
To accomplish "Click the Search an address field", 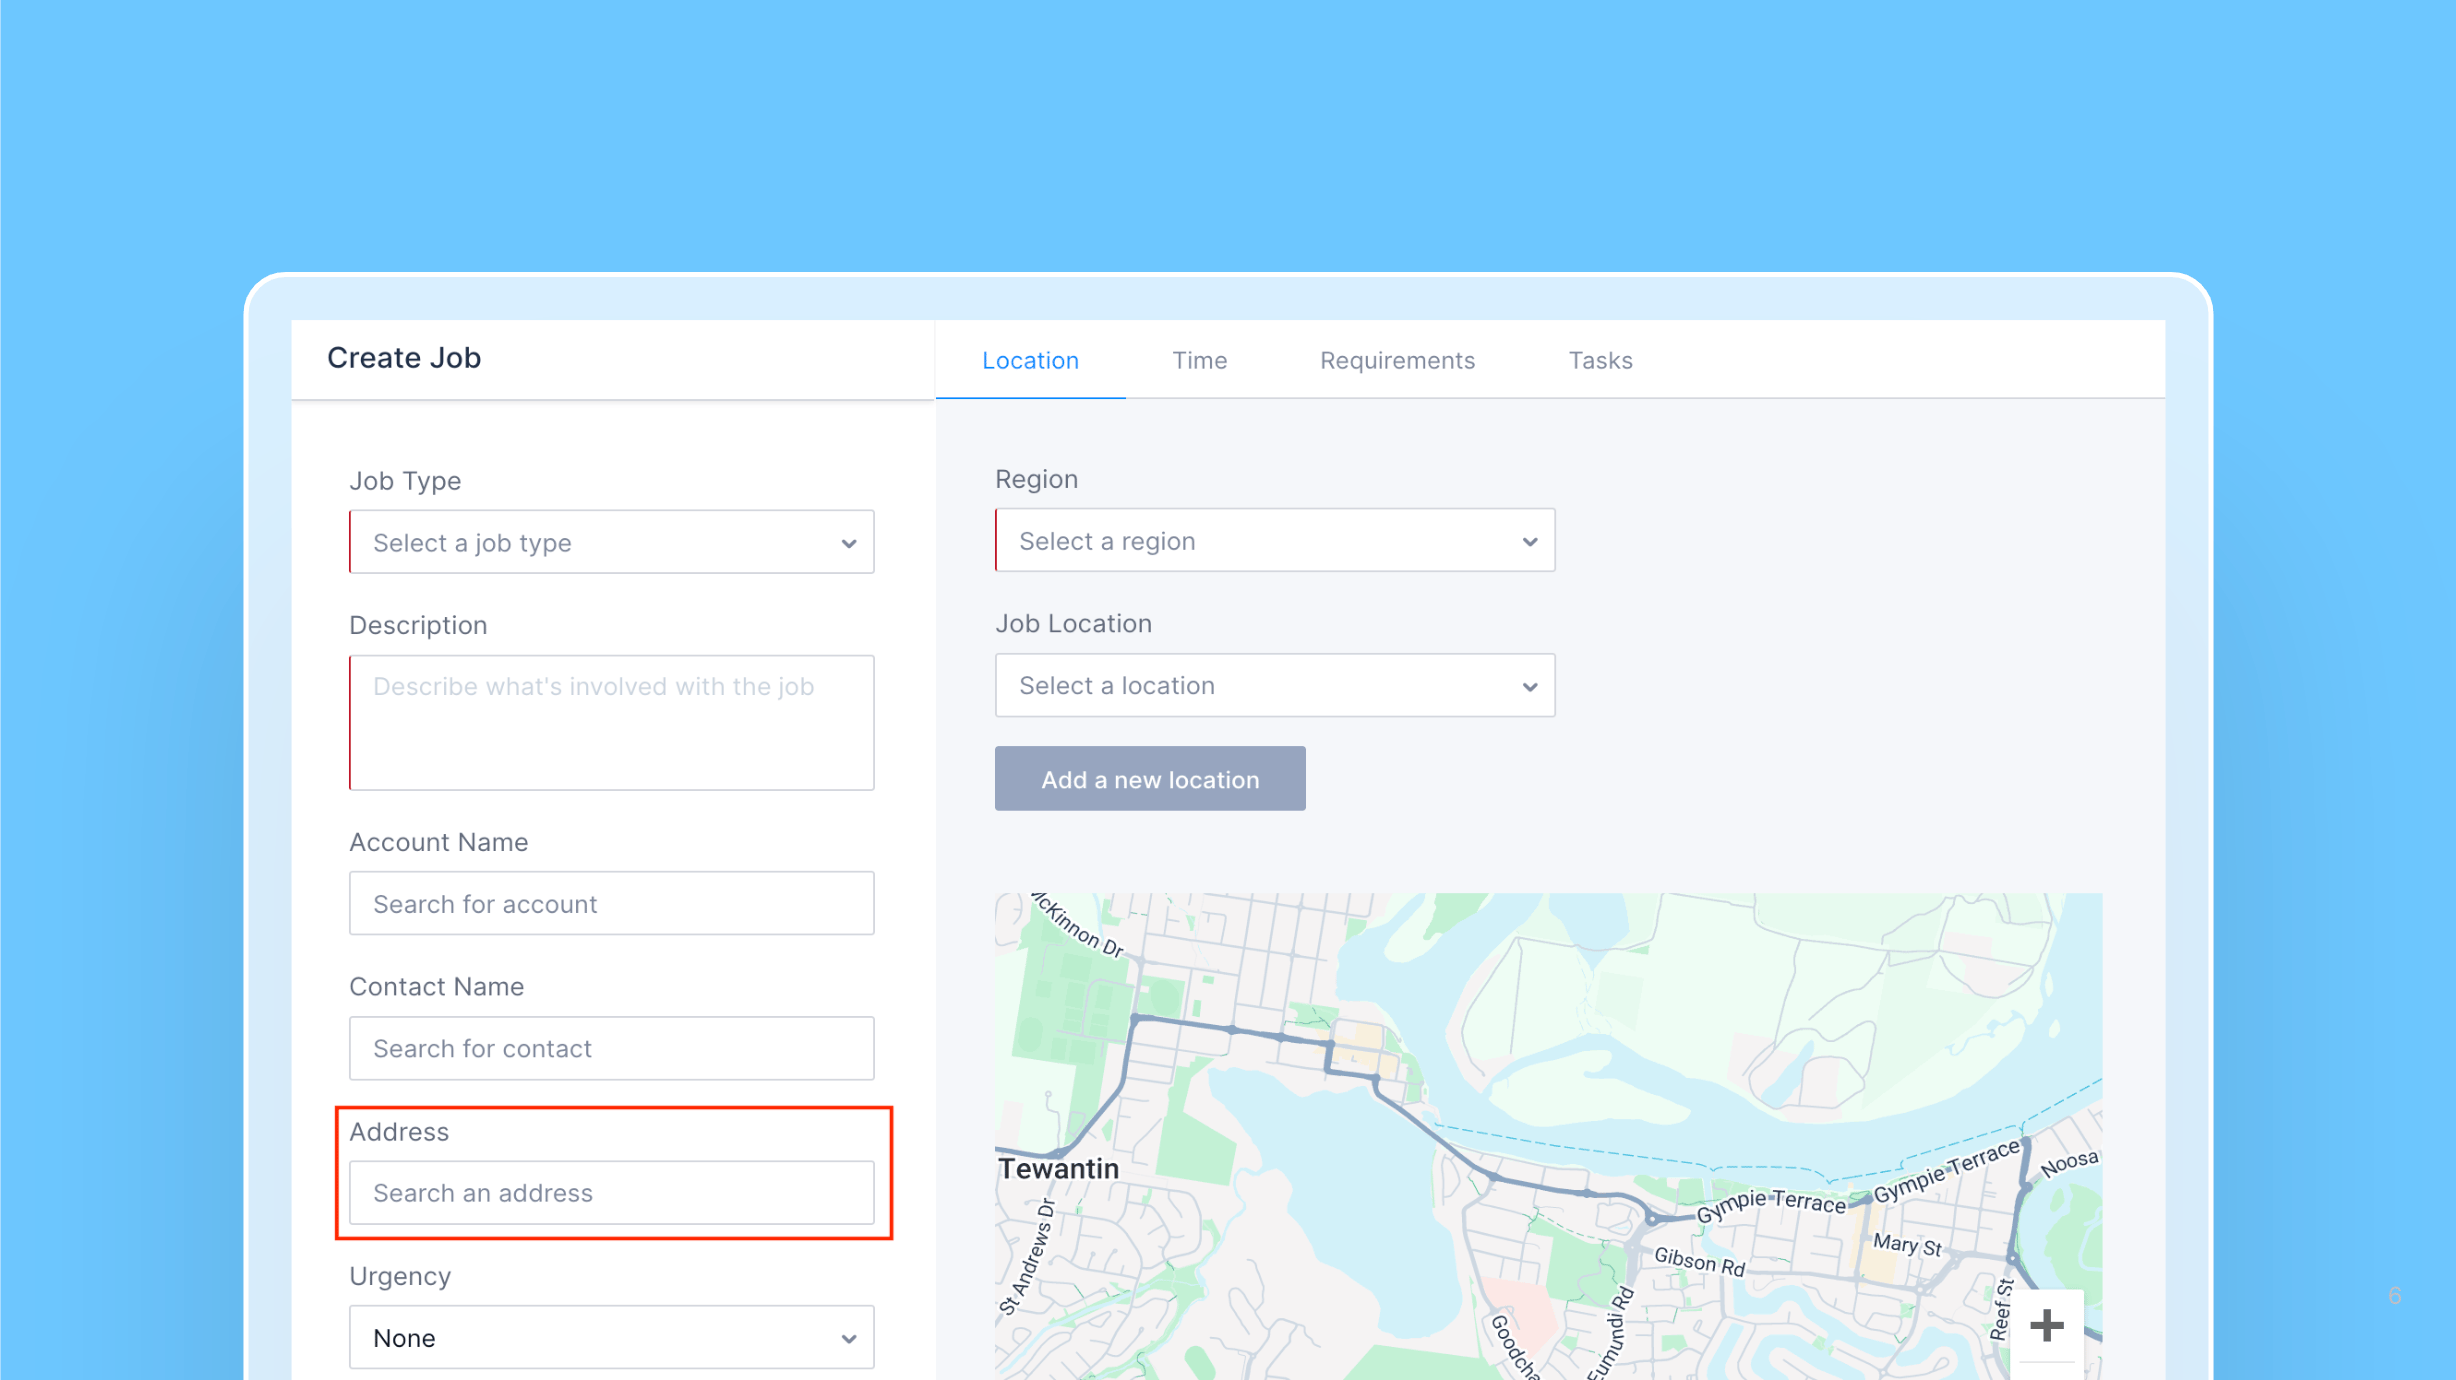I will (611, 1192).
